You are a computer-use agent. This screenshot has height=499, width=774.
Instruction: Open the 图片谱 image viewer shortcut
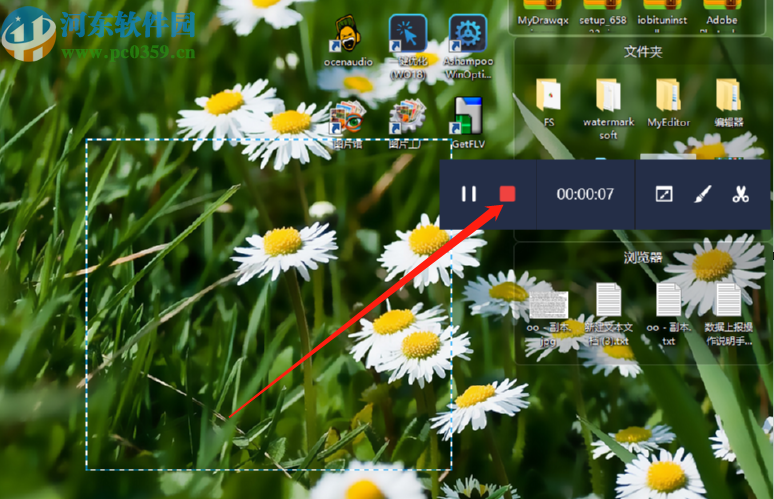click(x=348, y=124)
